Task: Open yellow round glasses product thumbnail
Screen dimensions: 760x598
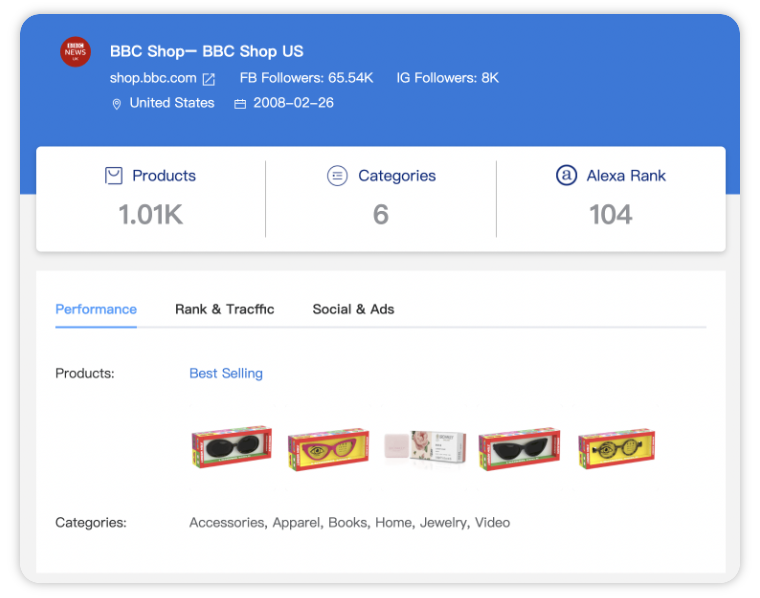Action: 616,448
